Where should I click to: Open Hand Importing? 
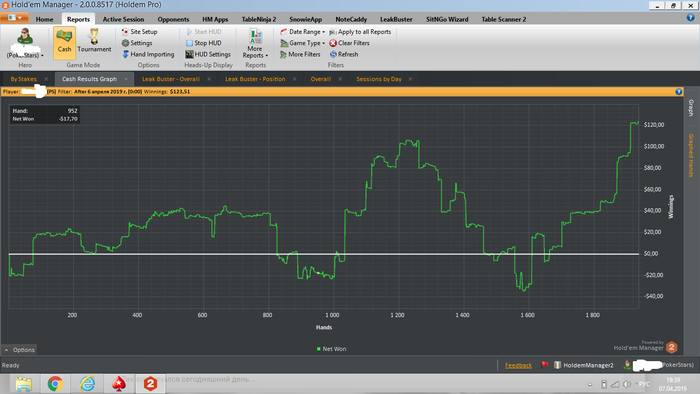coord(148,54)
